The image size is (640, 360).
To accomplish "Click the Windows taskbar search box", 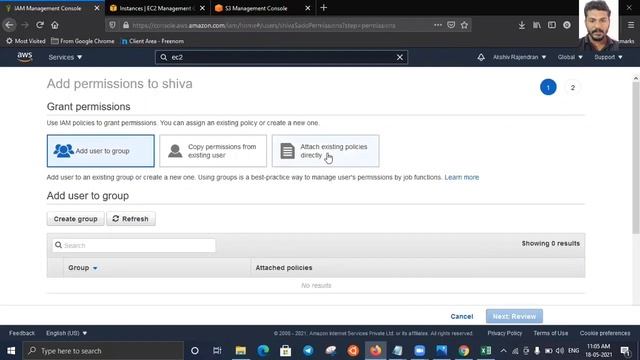I will 103,351.
